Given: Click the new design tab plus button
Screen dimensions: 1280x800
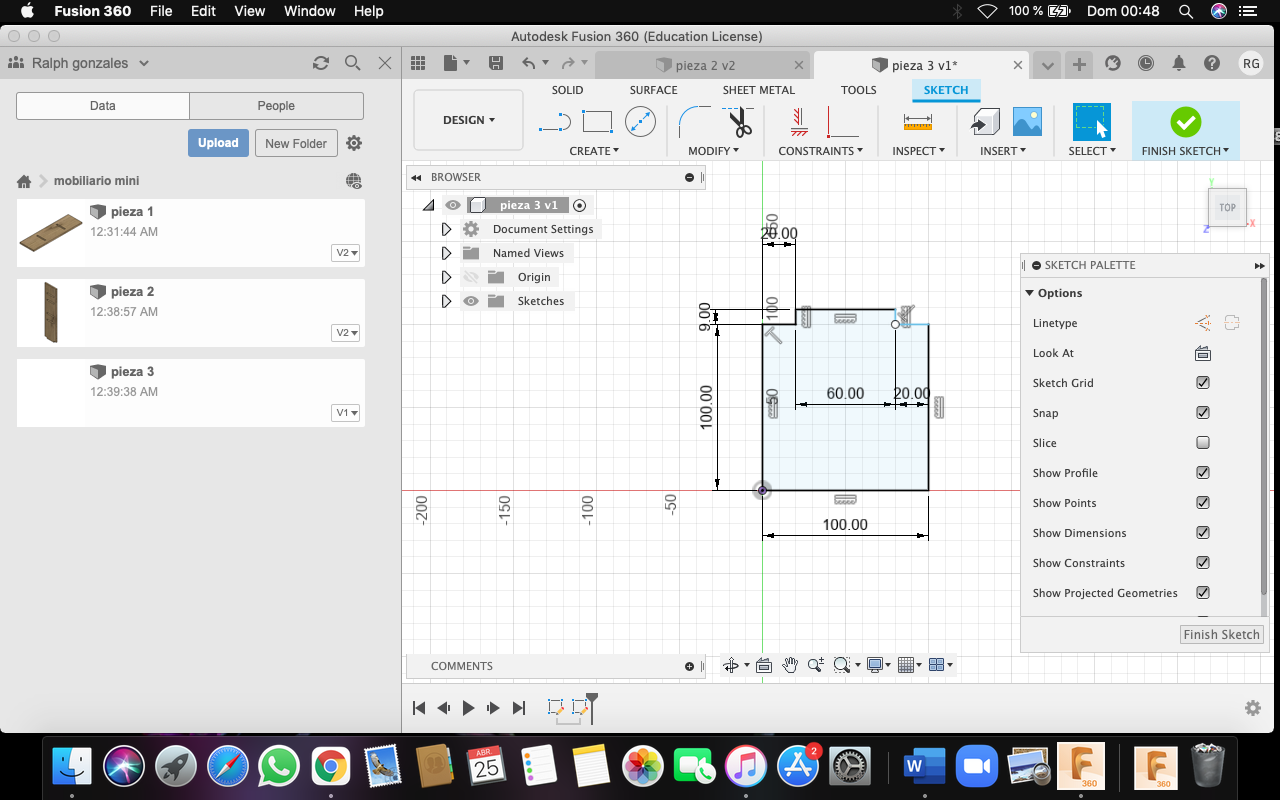Looking at the screenshot, I should [1079, 64].
